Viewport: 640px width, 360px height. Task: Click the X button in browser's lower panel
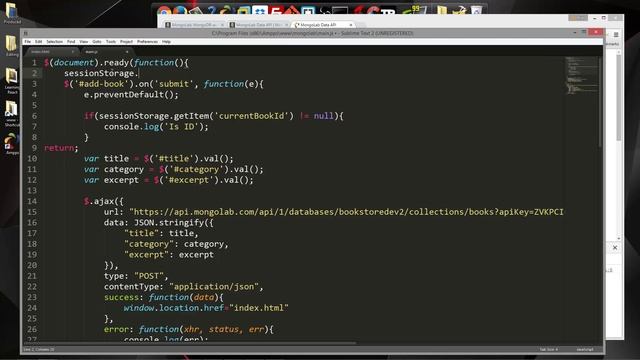point(615,247)
